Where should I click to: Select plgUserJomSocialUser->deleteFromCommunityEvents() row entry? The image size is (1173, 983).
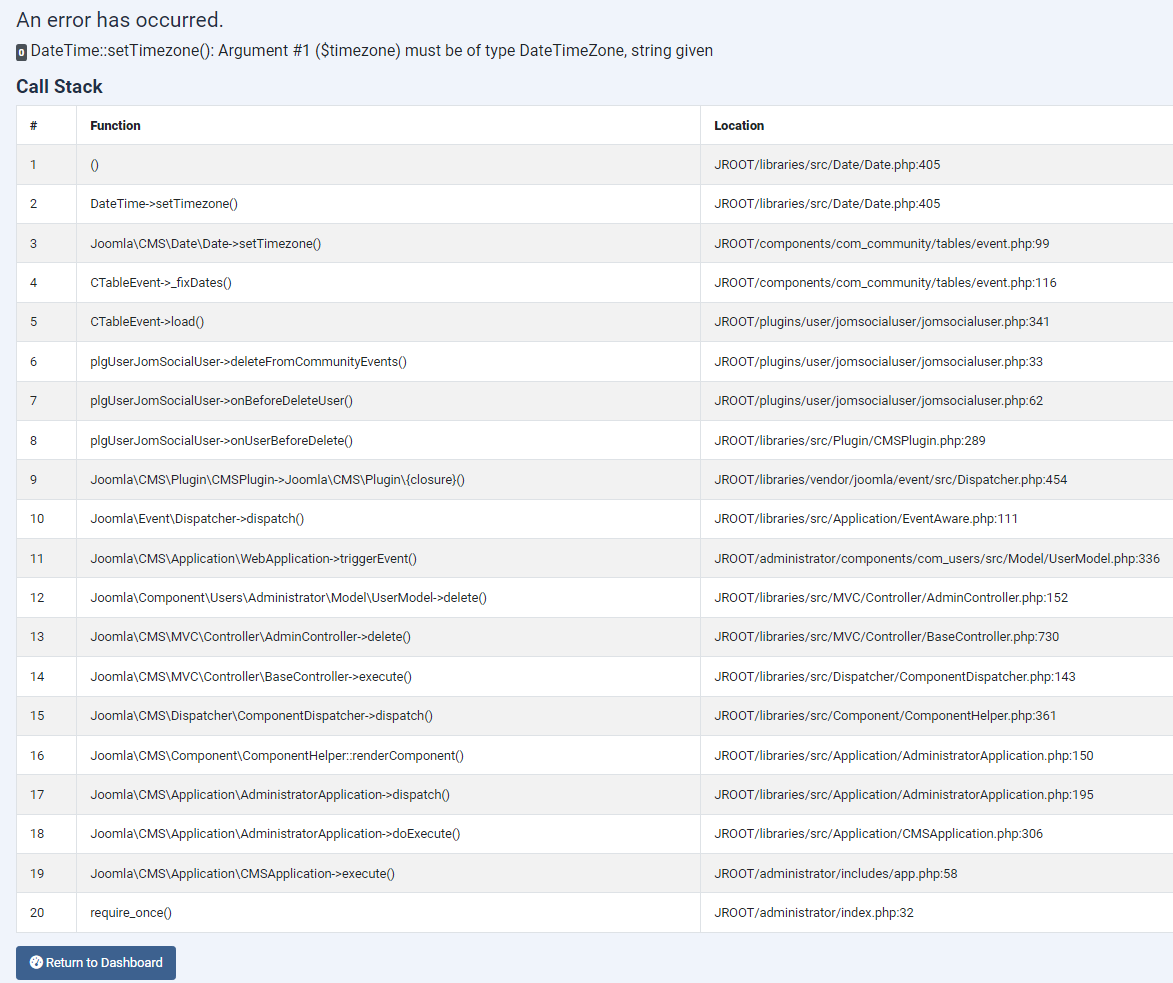pyautogui.click(x=248, y=362)
